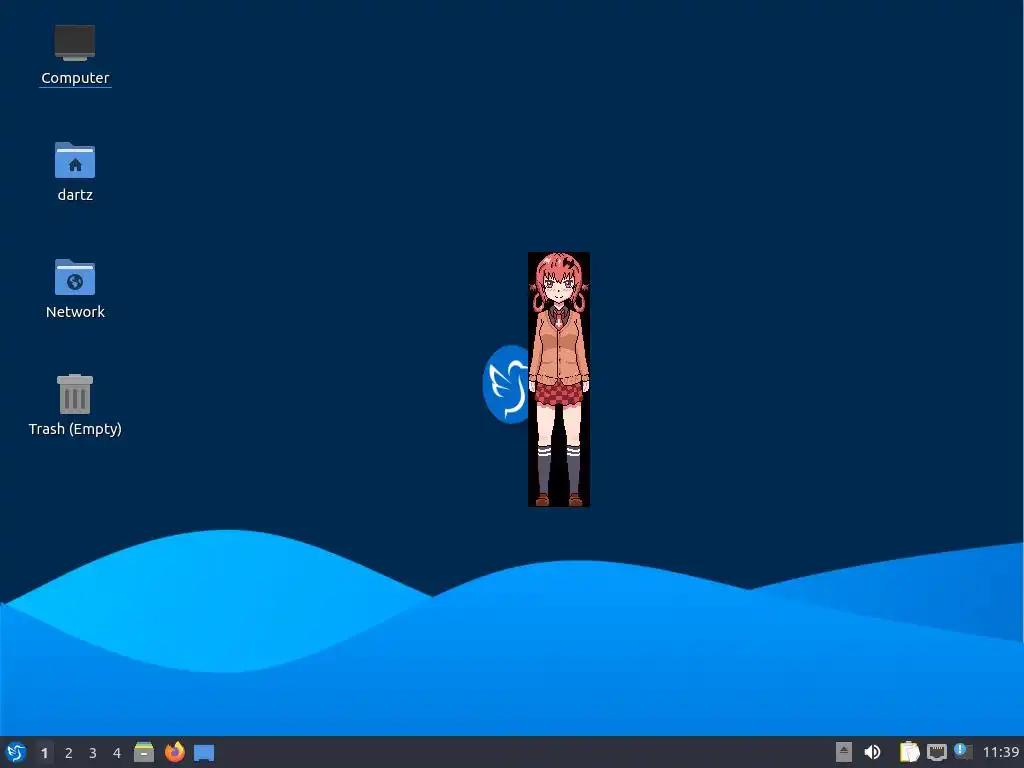Image resolution: width=1024 pixels, height=768 pixels.
Task: Open the Computer desktop icon
Action: tap(75, 43)
